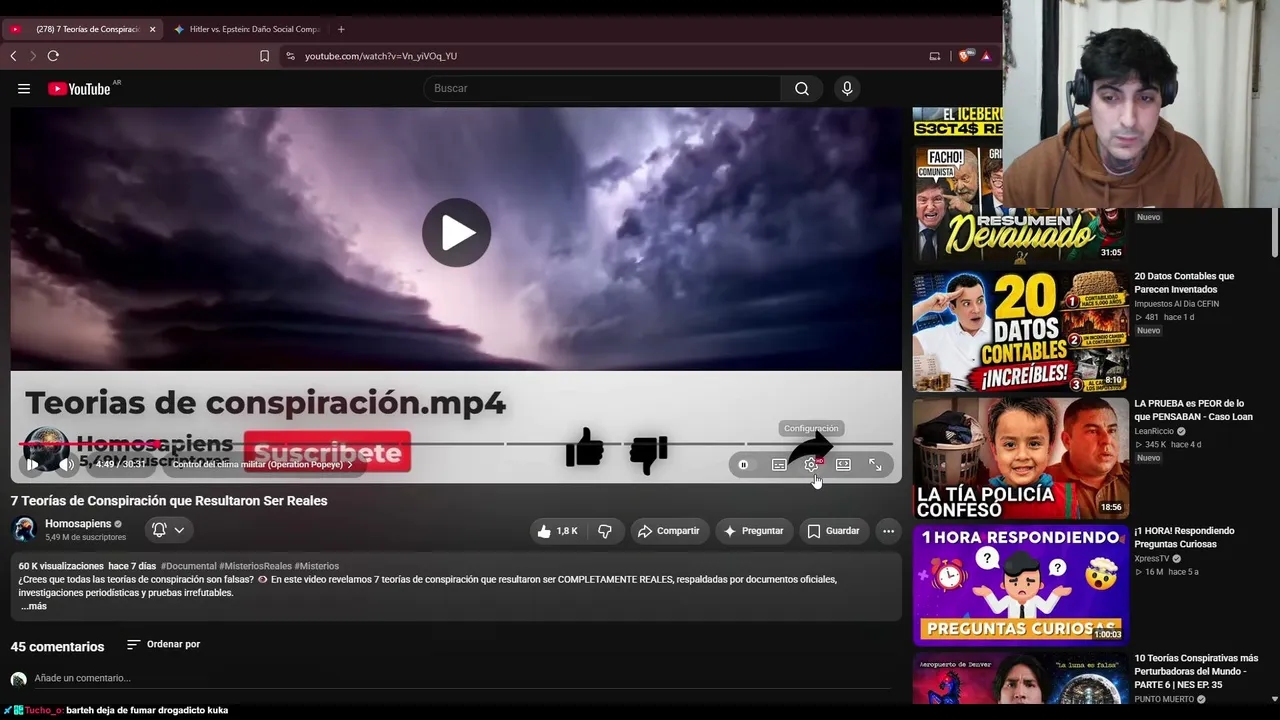Bookmark this page in the address bar
This screenshot has width=1280, height=720.
tap(264, 56)
